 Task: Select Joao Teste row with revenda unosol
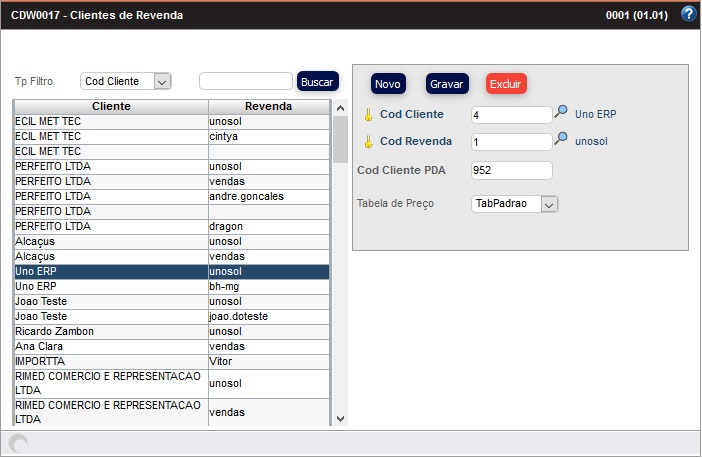pos(172,302)
